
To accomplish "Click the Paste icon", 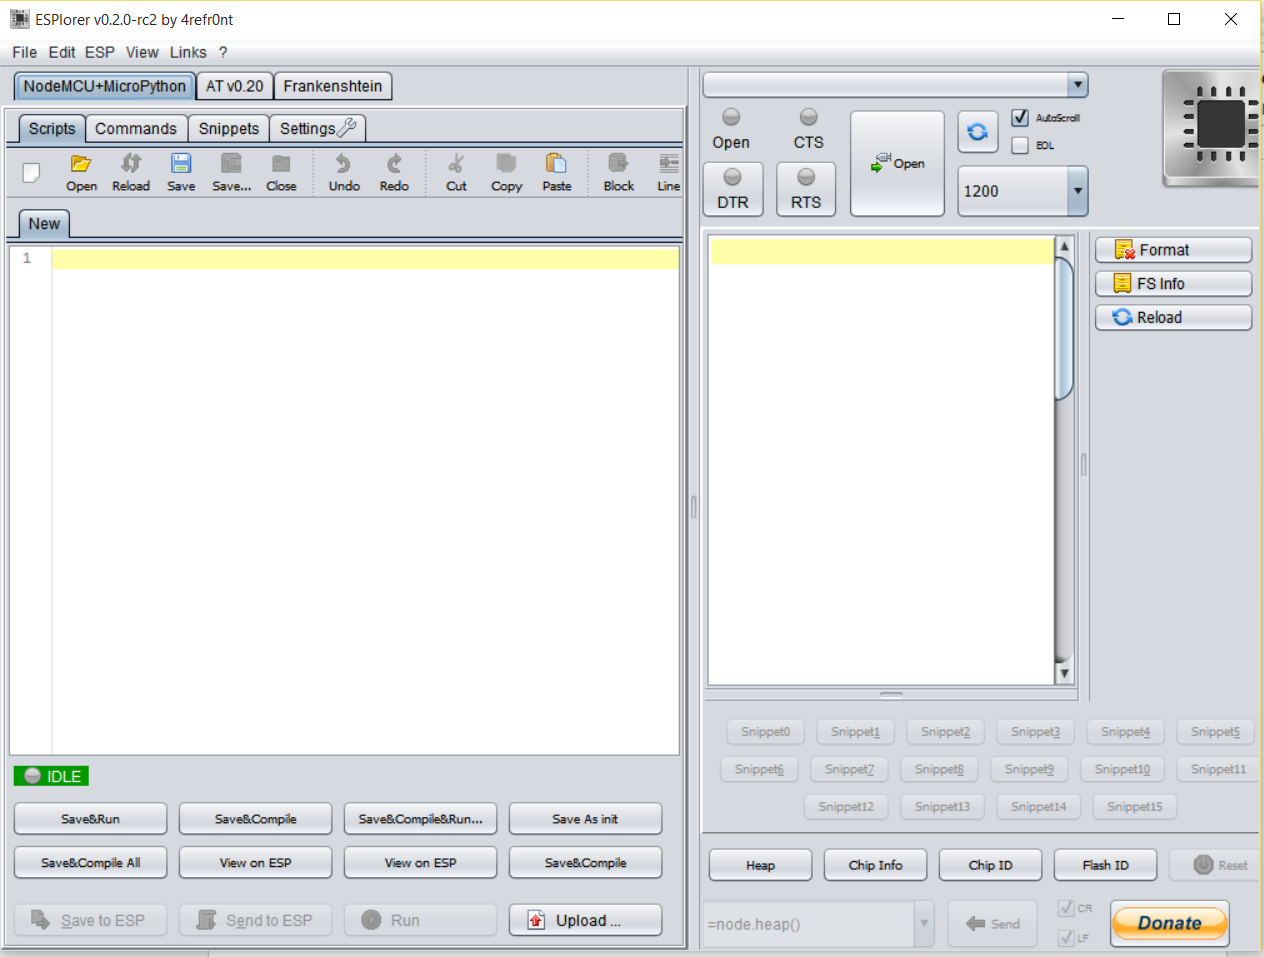I will click(556, 170).
